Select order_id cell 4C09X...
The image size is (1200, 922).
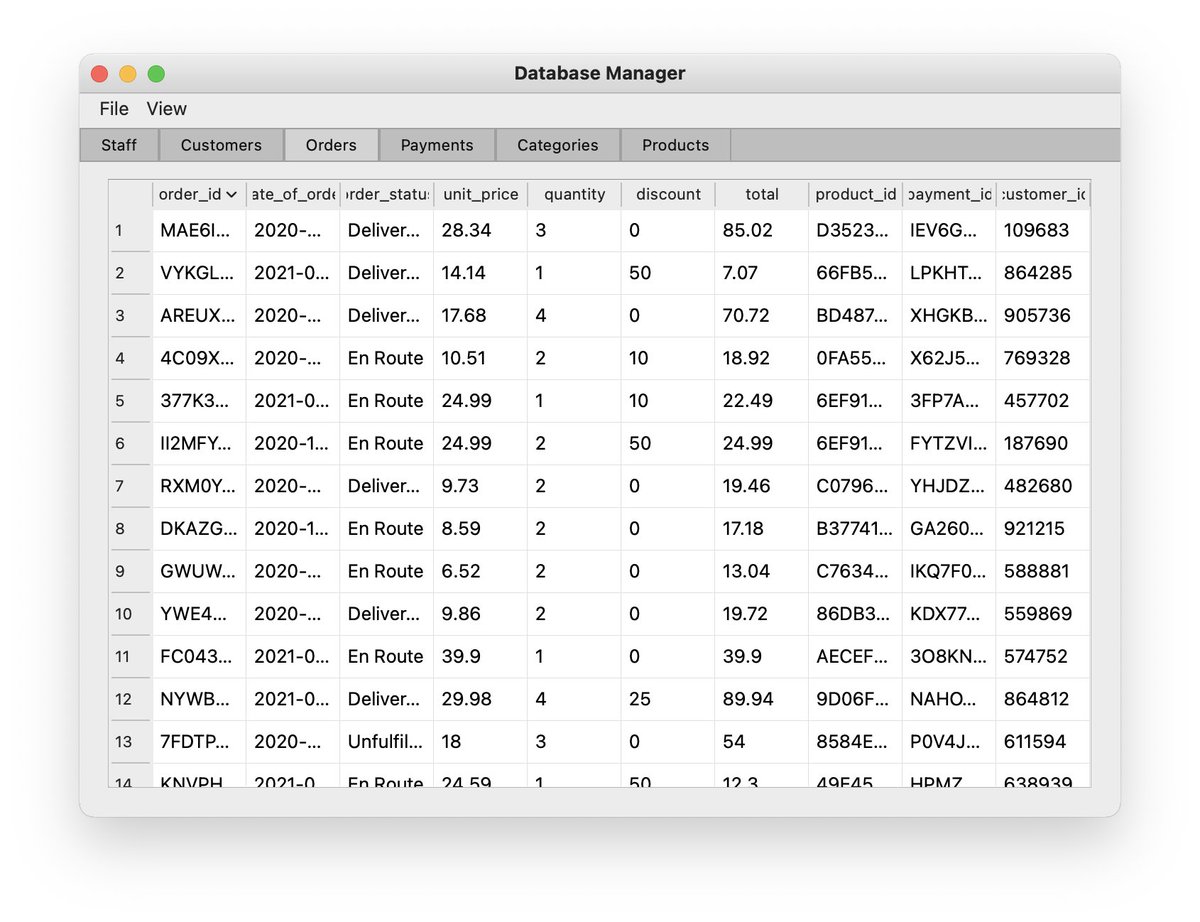[x=199, y=358]
